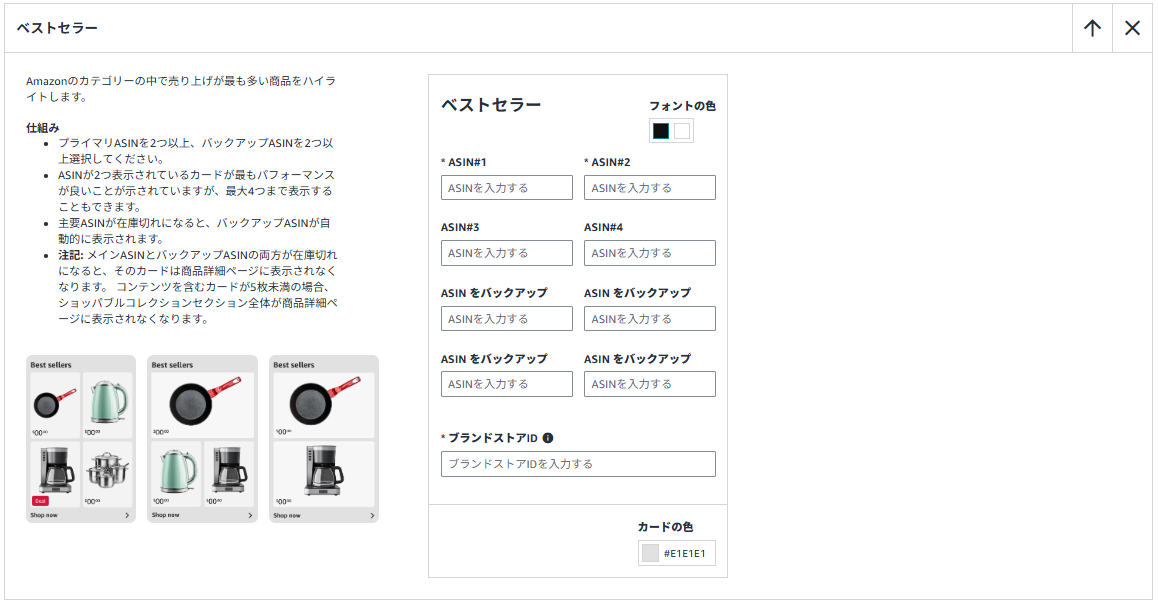Close the ベストセラー panel with X
The image size is (1158, 604).
pyautogui.click(x=1132, y=28)
